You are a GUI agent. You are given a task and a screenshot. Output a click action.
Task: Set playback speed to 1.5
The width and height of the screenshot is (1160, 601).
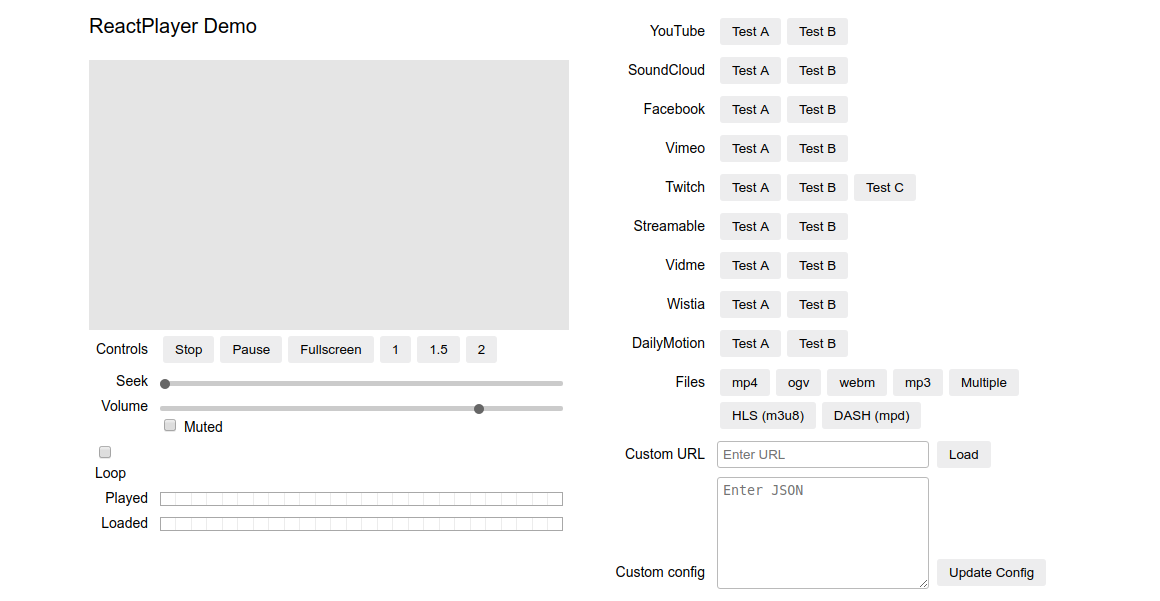[439, 349]
